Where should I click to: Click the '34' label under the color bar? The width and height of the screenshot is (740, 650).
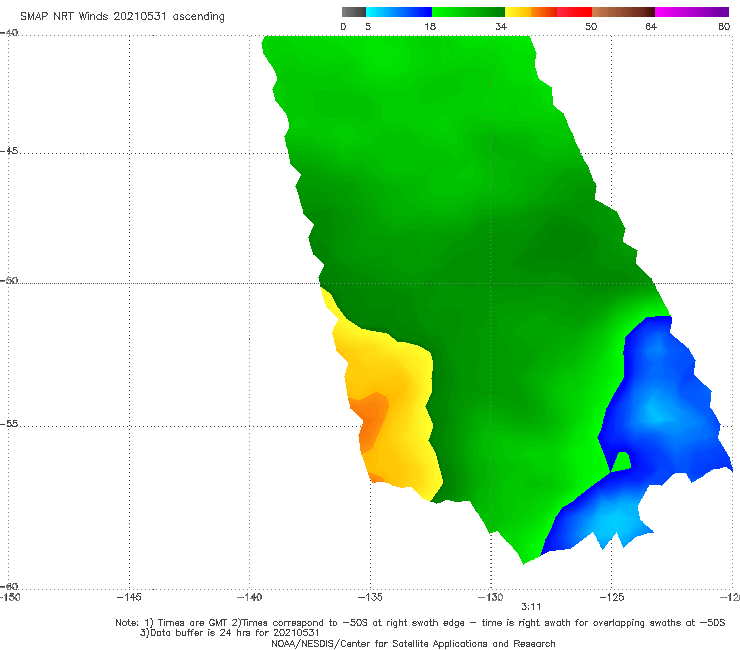[x=501, y=26]
